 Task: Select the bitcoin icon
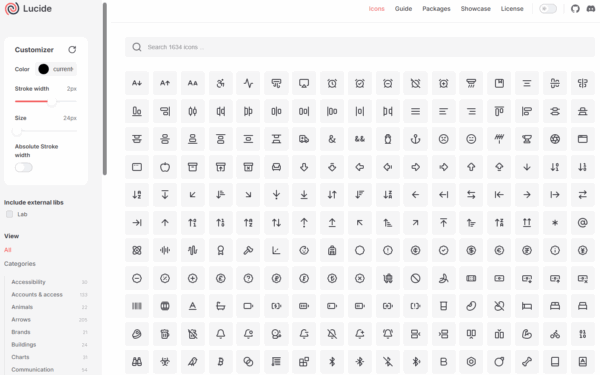tap(220, 362)
